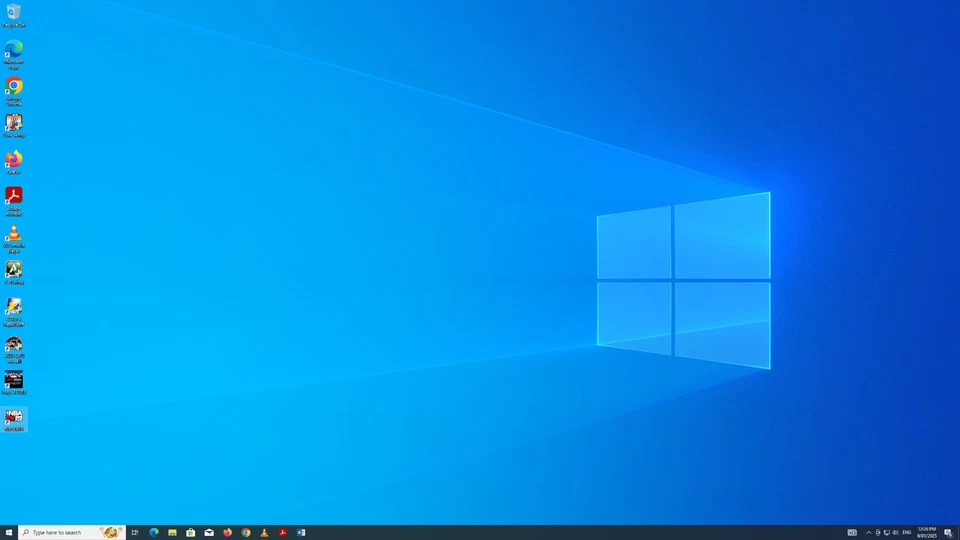
Task: Click the Task View taskbar button
Action: [x=135, y=533]
